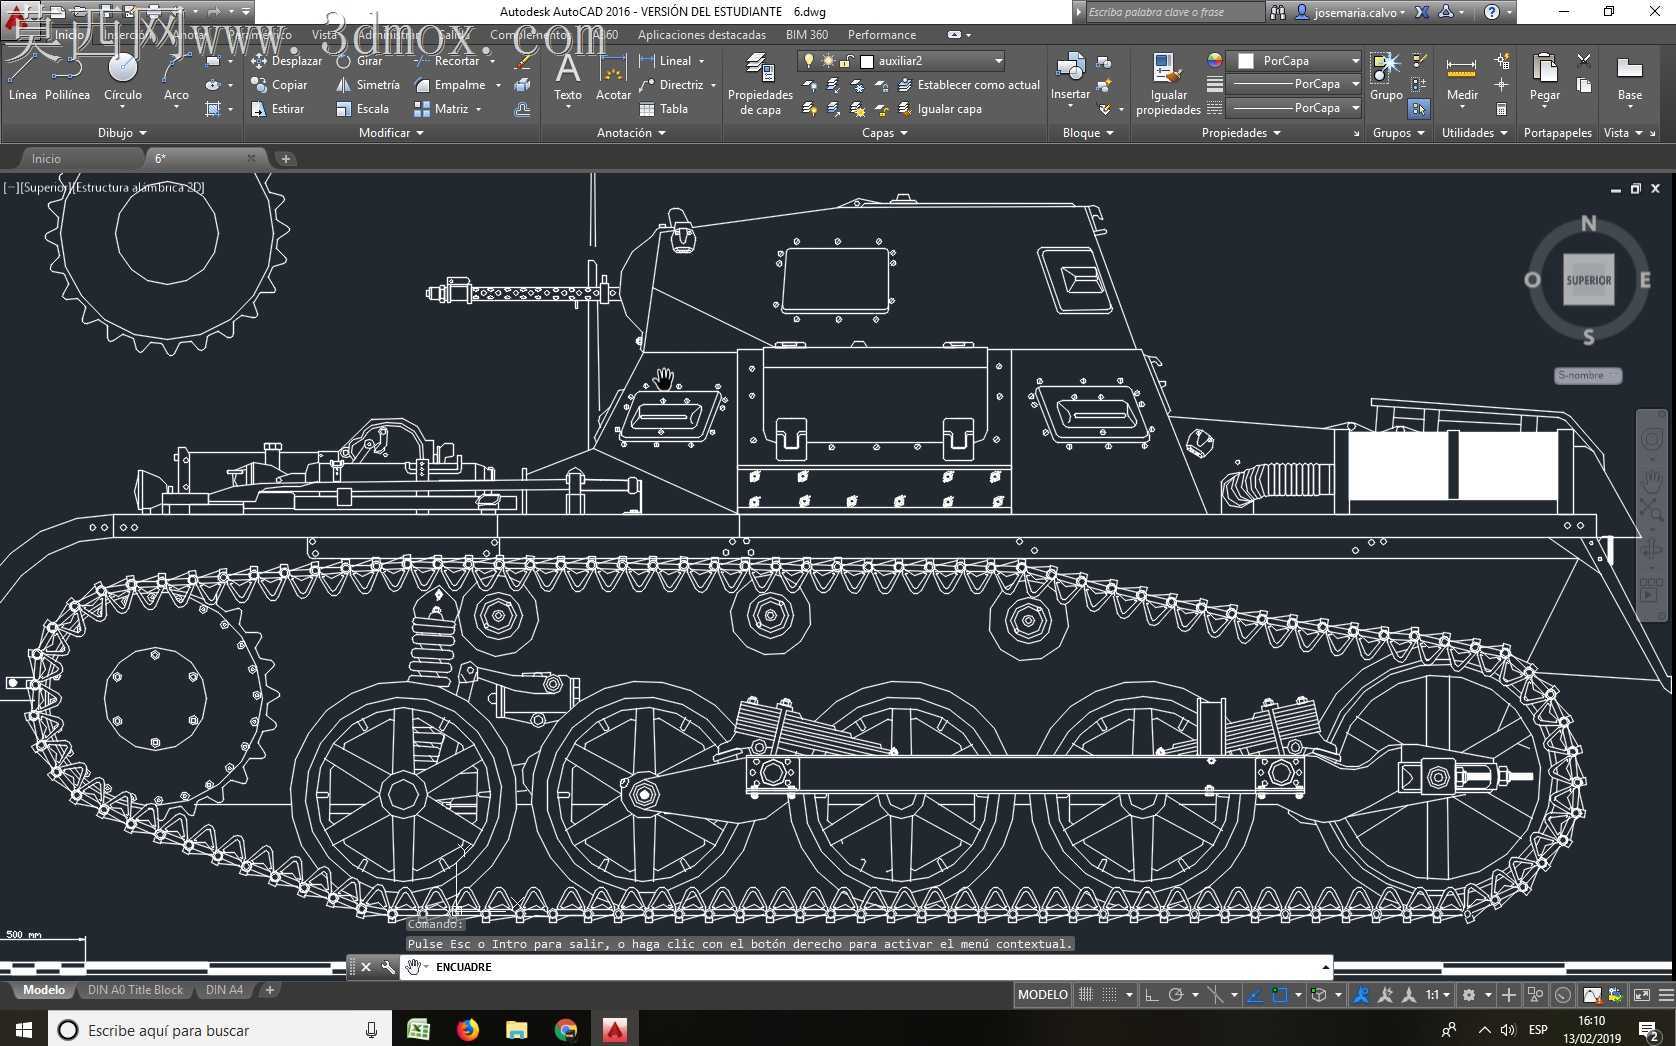Click the Desplazar (move) tool
This screenshot has width=1676, height=1046.
click(287, 61)
